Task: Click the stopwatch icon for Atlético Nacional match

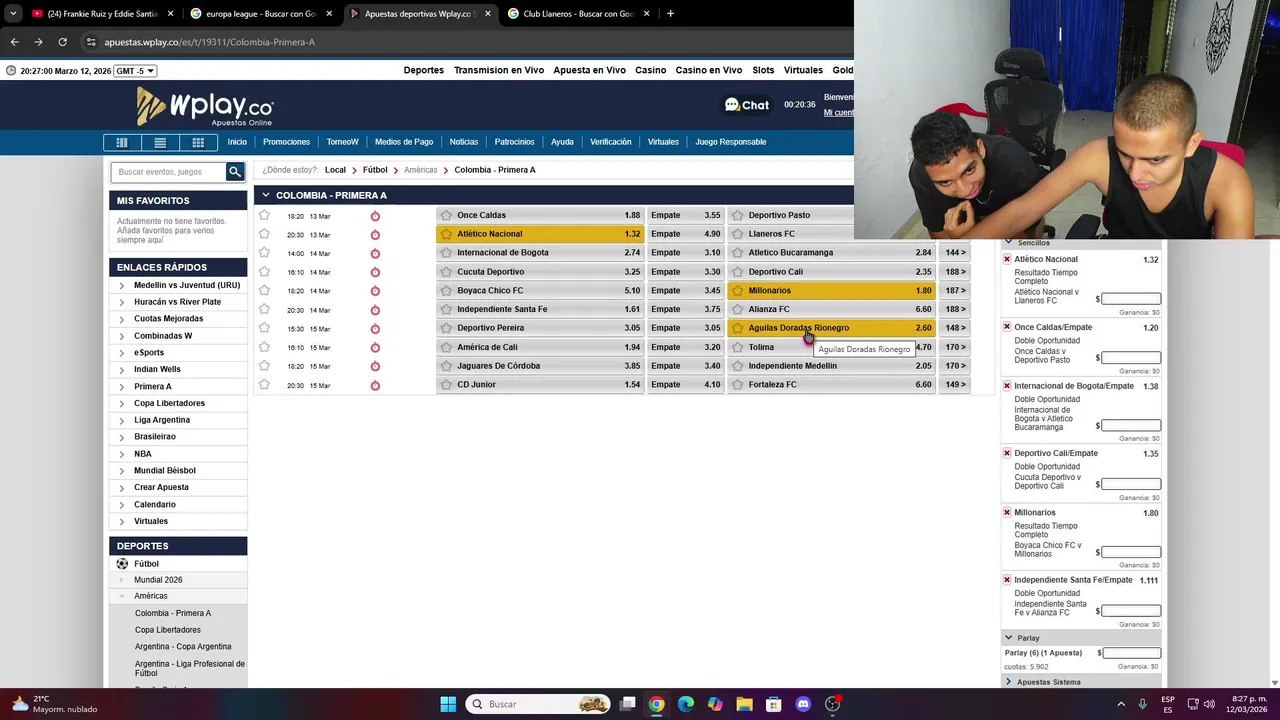Action: coord(375,235)
